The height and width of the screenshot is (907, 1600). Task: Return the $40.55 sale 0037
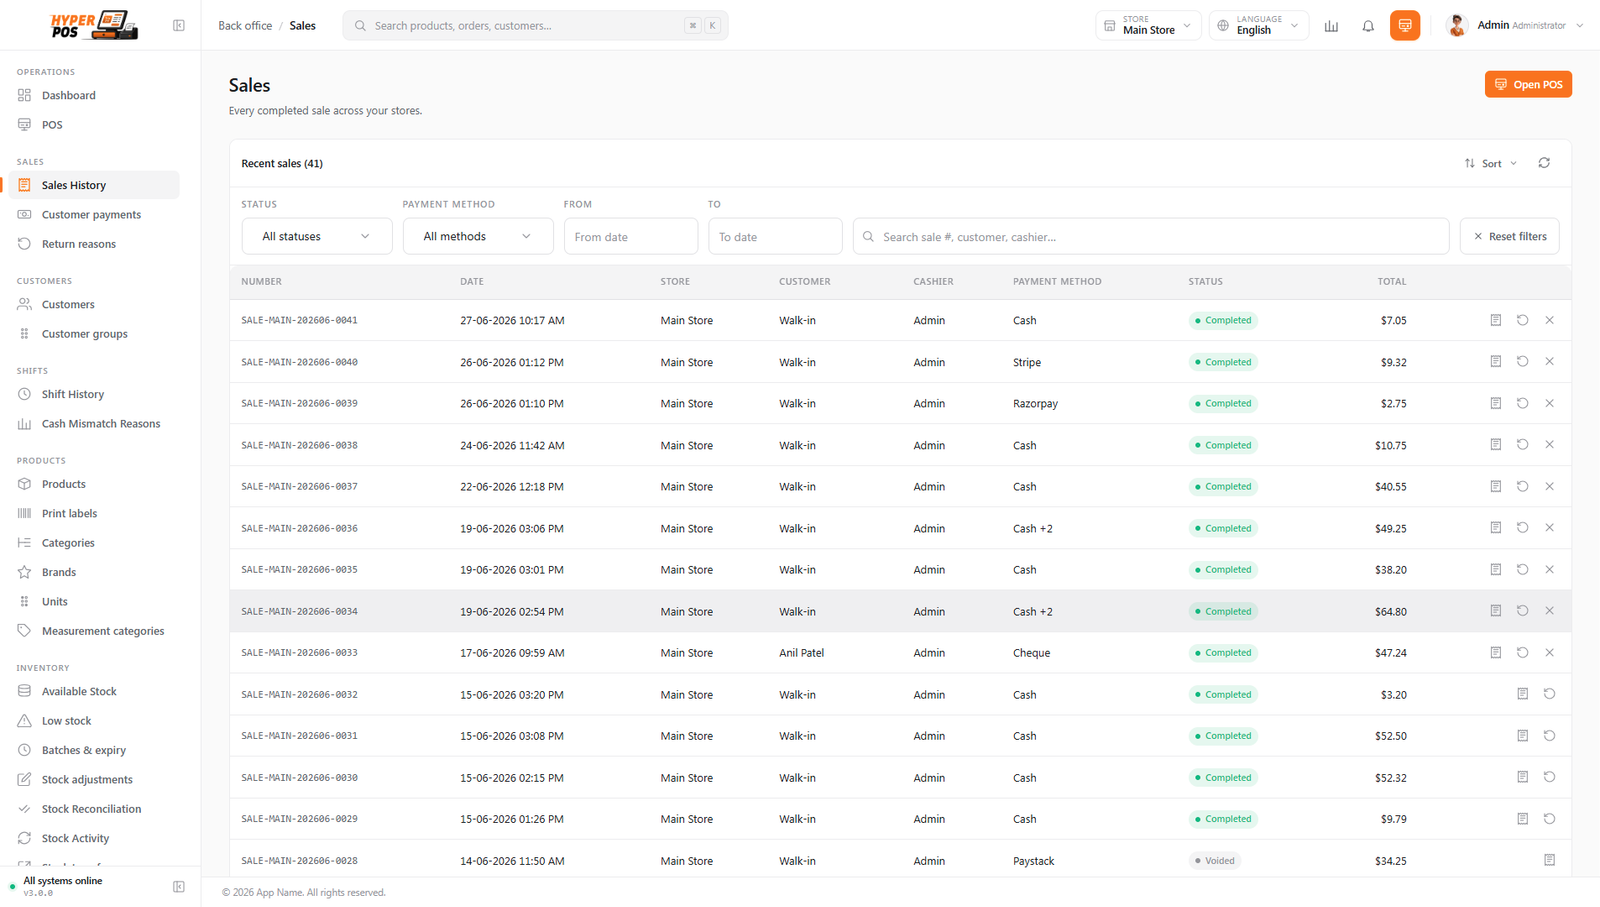[x=1522, y=486]
